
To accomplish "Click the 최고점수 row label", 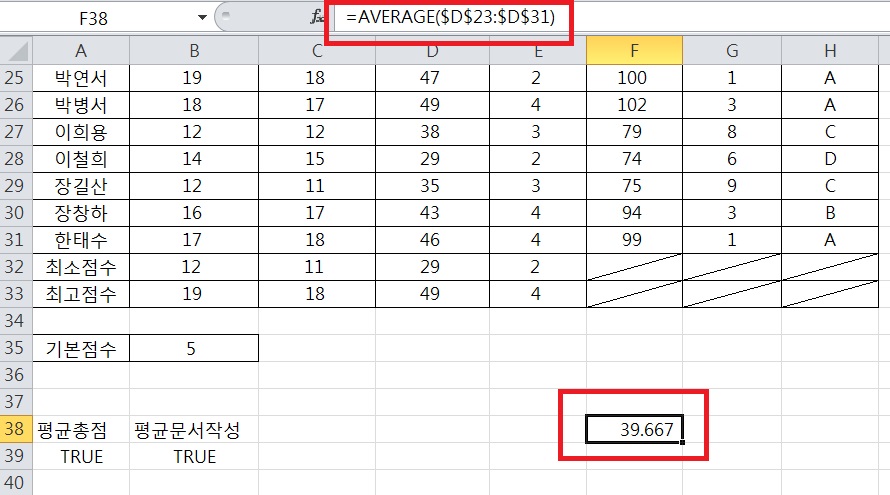I will pyautogui.click(x=80, y=294).
